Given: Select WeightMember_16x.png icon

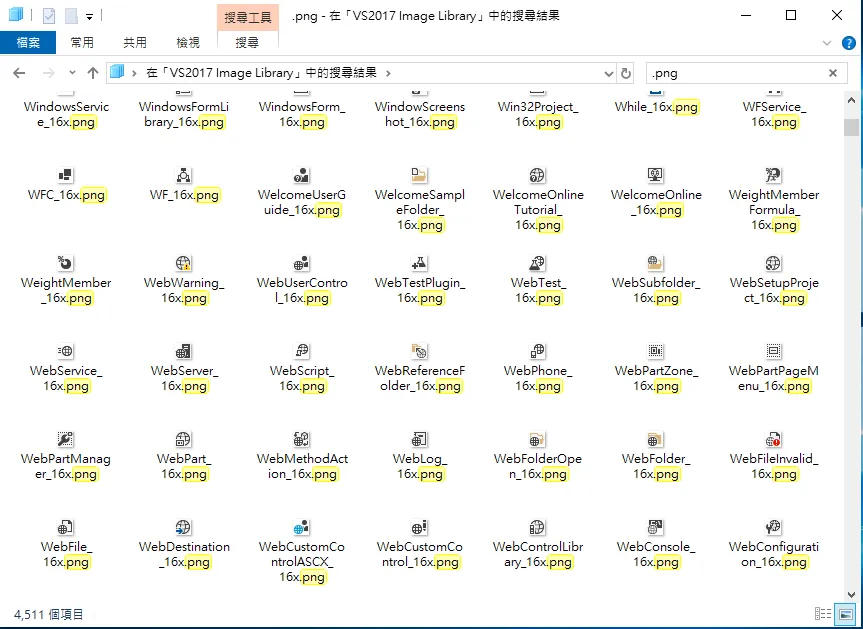Looking at the screenshot, I should point(65,264).
